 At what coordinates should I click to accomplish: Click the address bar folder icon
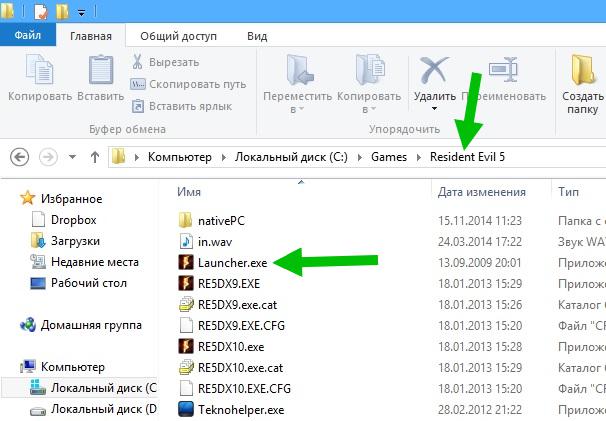(118, 157)
